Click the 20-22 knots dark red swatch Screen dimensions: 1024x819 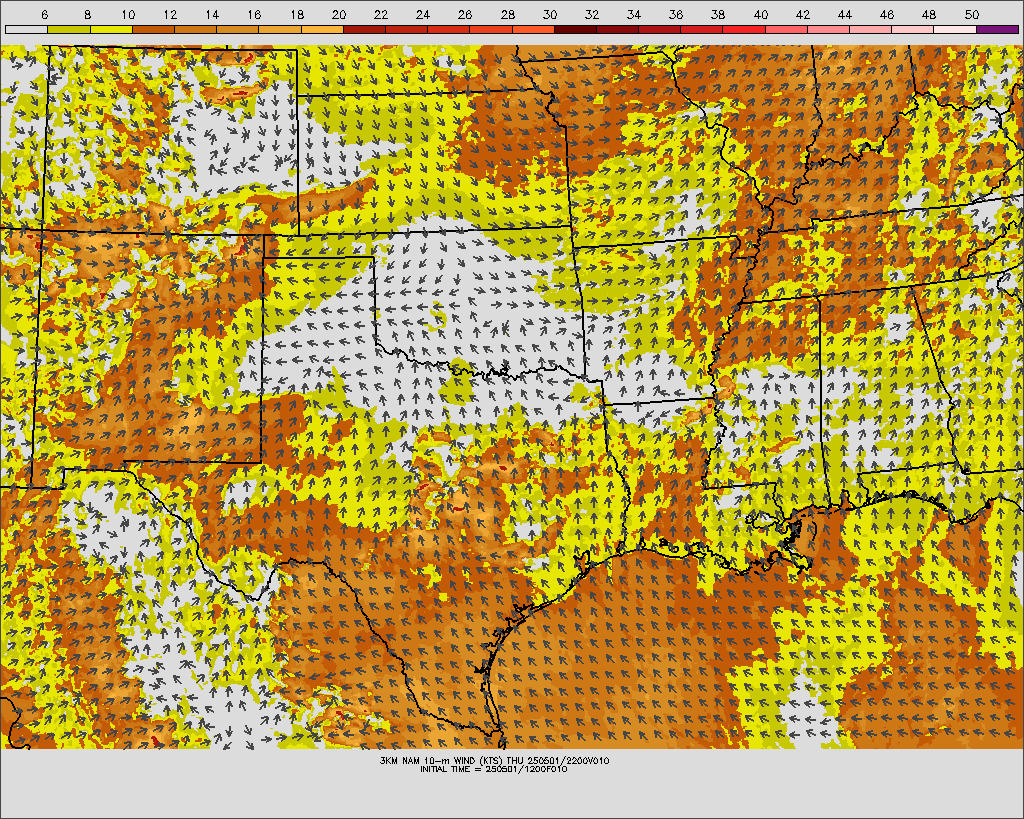[364, 29]
